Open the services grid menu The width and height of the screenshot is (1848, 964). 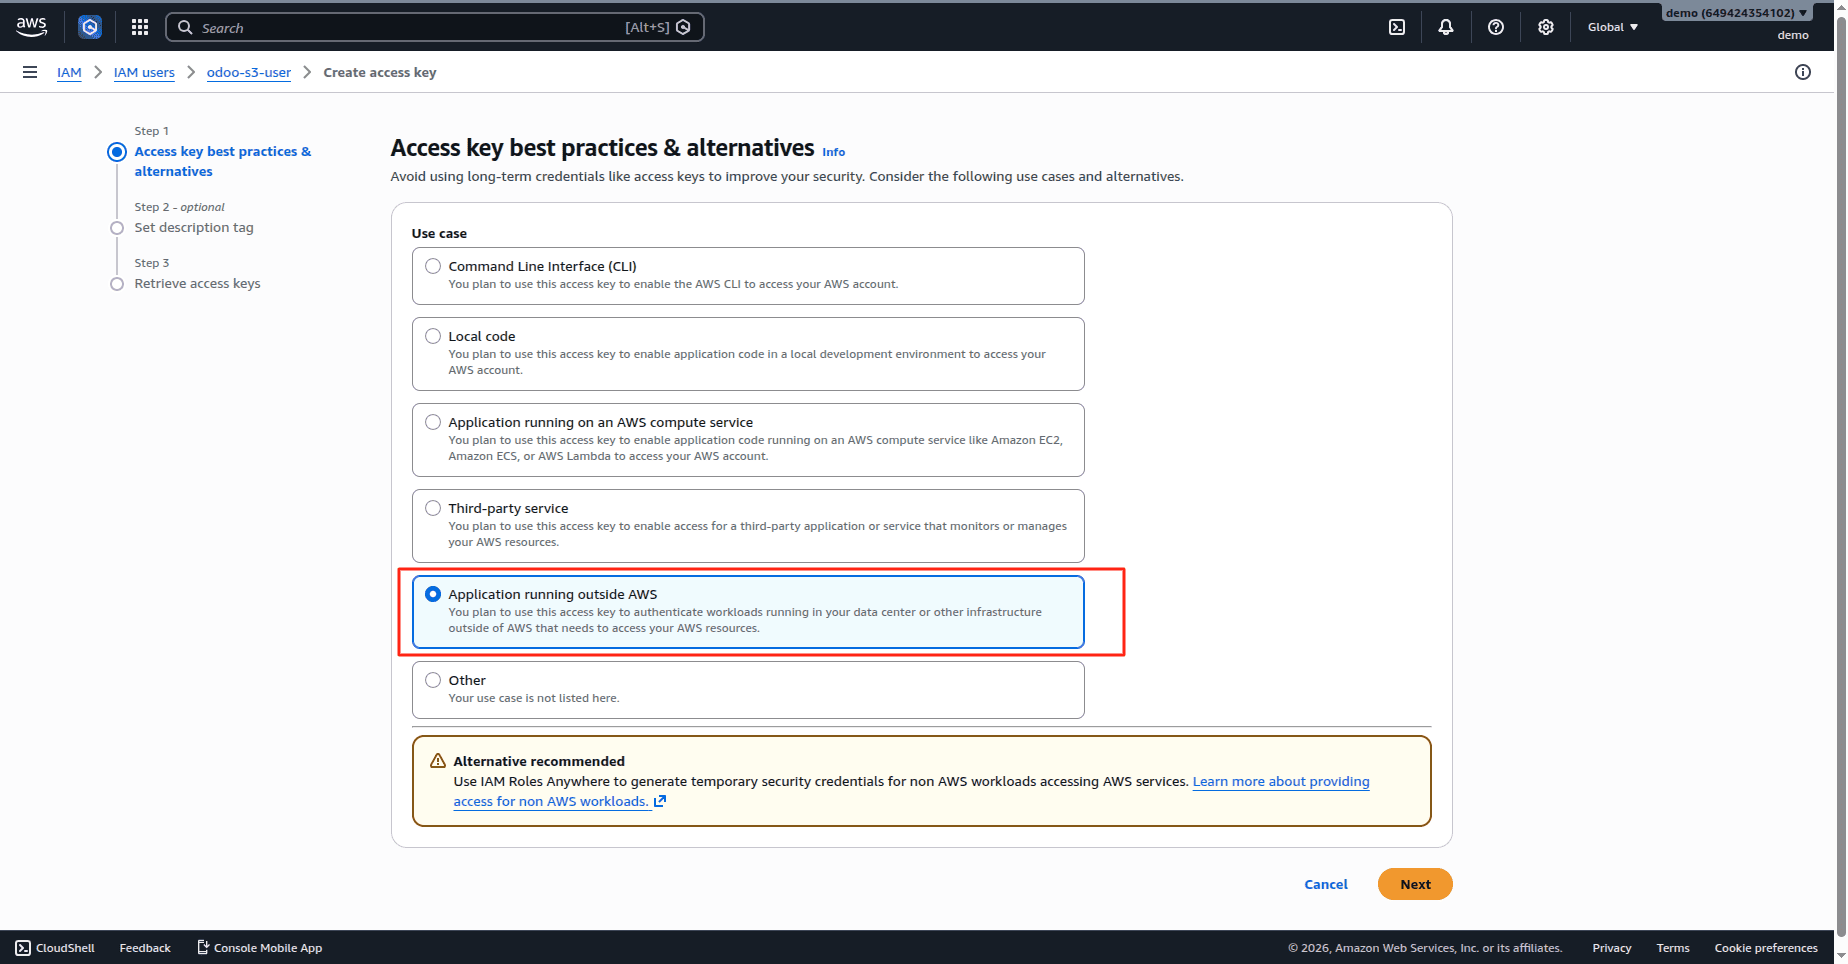click(140, 27)
